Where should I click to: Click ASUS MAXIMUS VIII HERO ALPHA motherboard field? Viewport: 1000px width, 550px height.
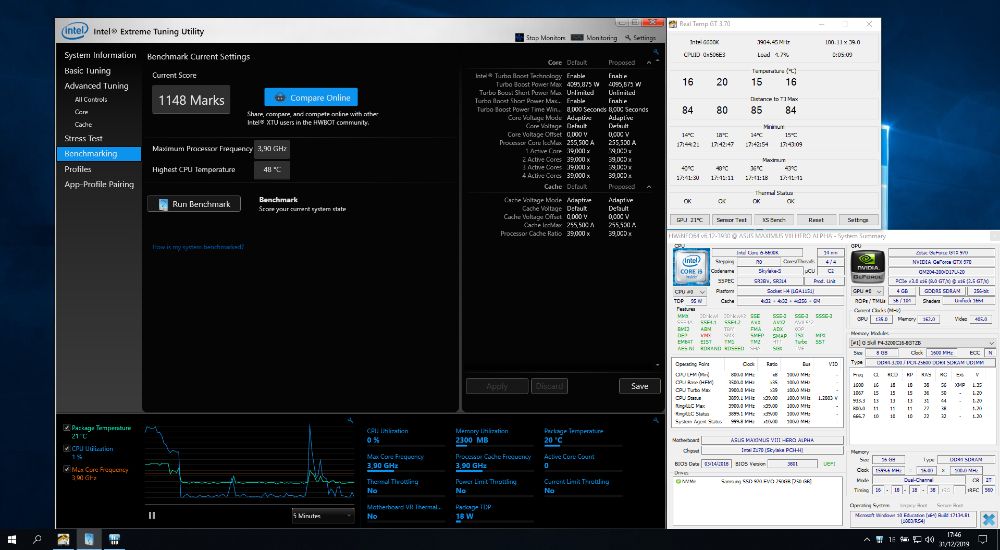[x=771, y=440]
